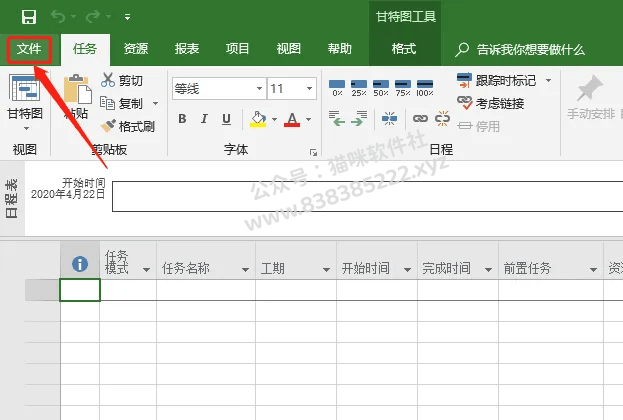Open the 任务名称 column filter arrow
The width and height of the screenshot is (623, 420).
[245, 269]
